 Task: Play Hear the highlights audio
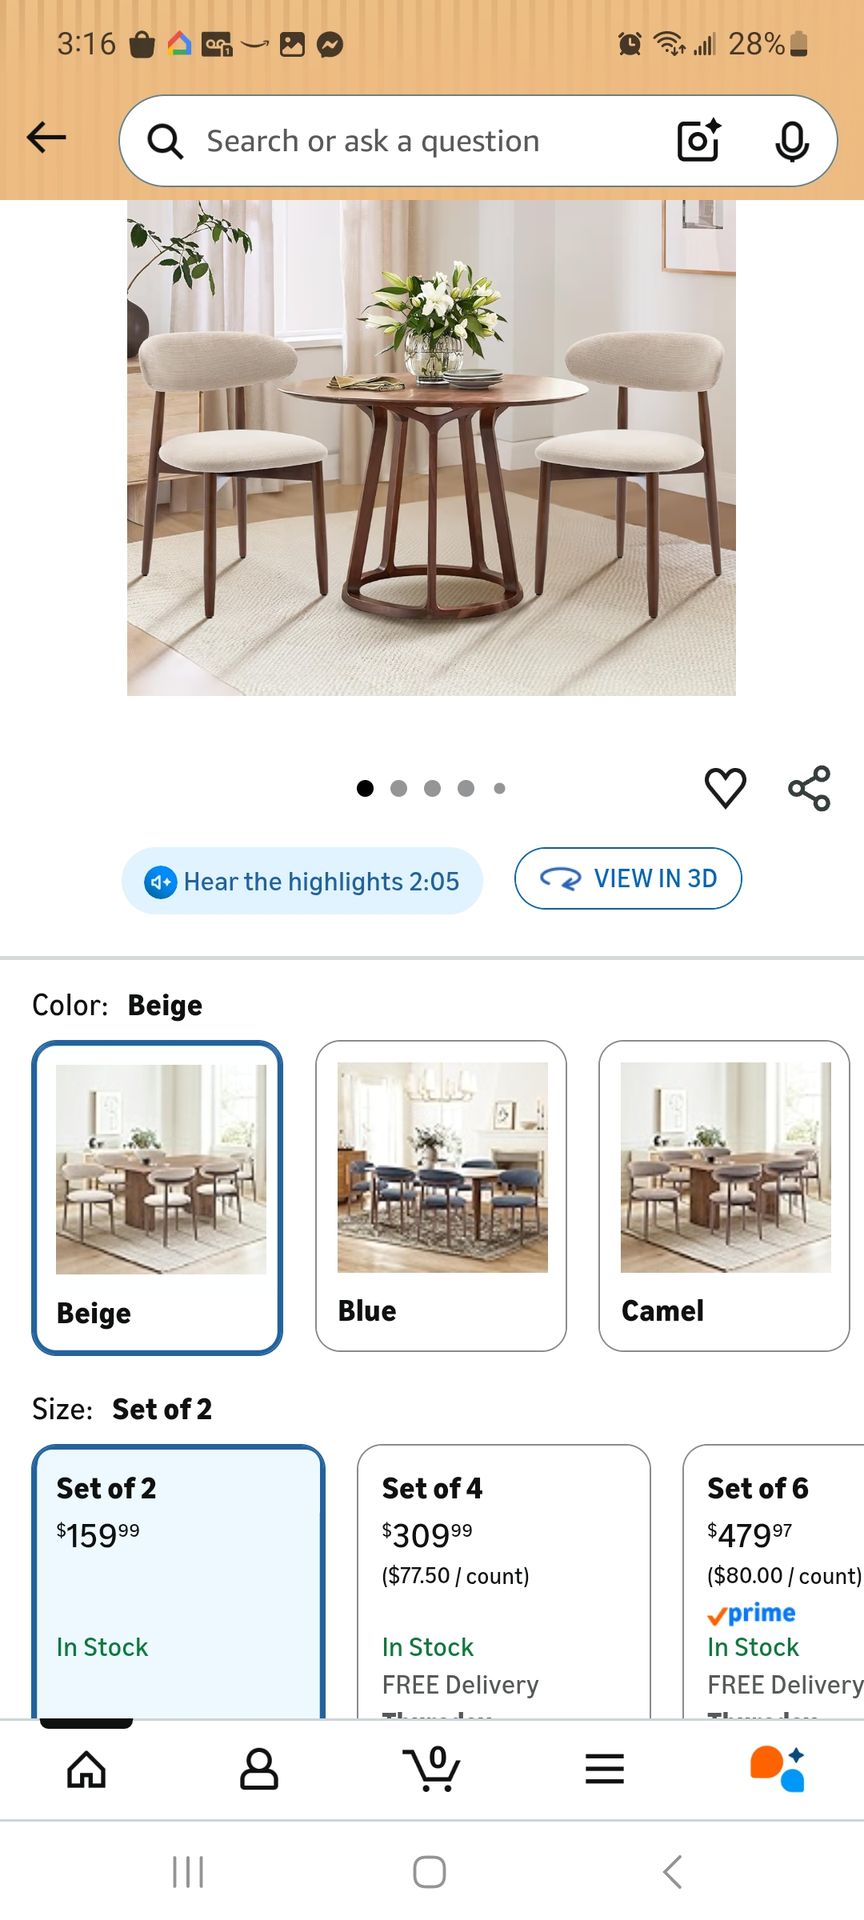point(302,881)
